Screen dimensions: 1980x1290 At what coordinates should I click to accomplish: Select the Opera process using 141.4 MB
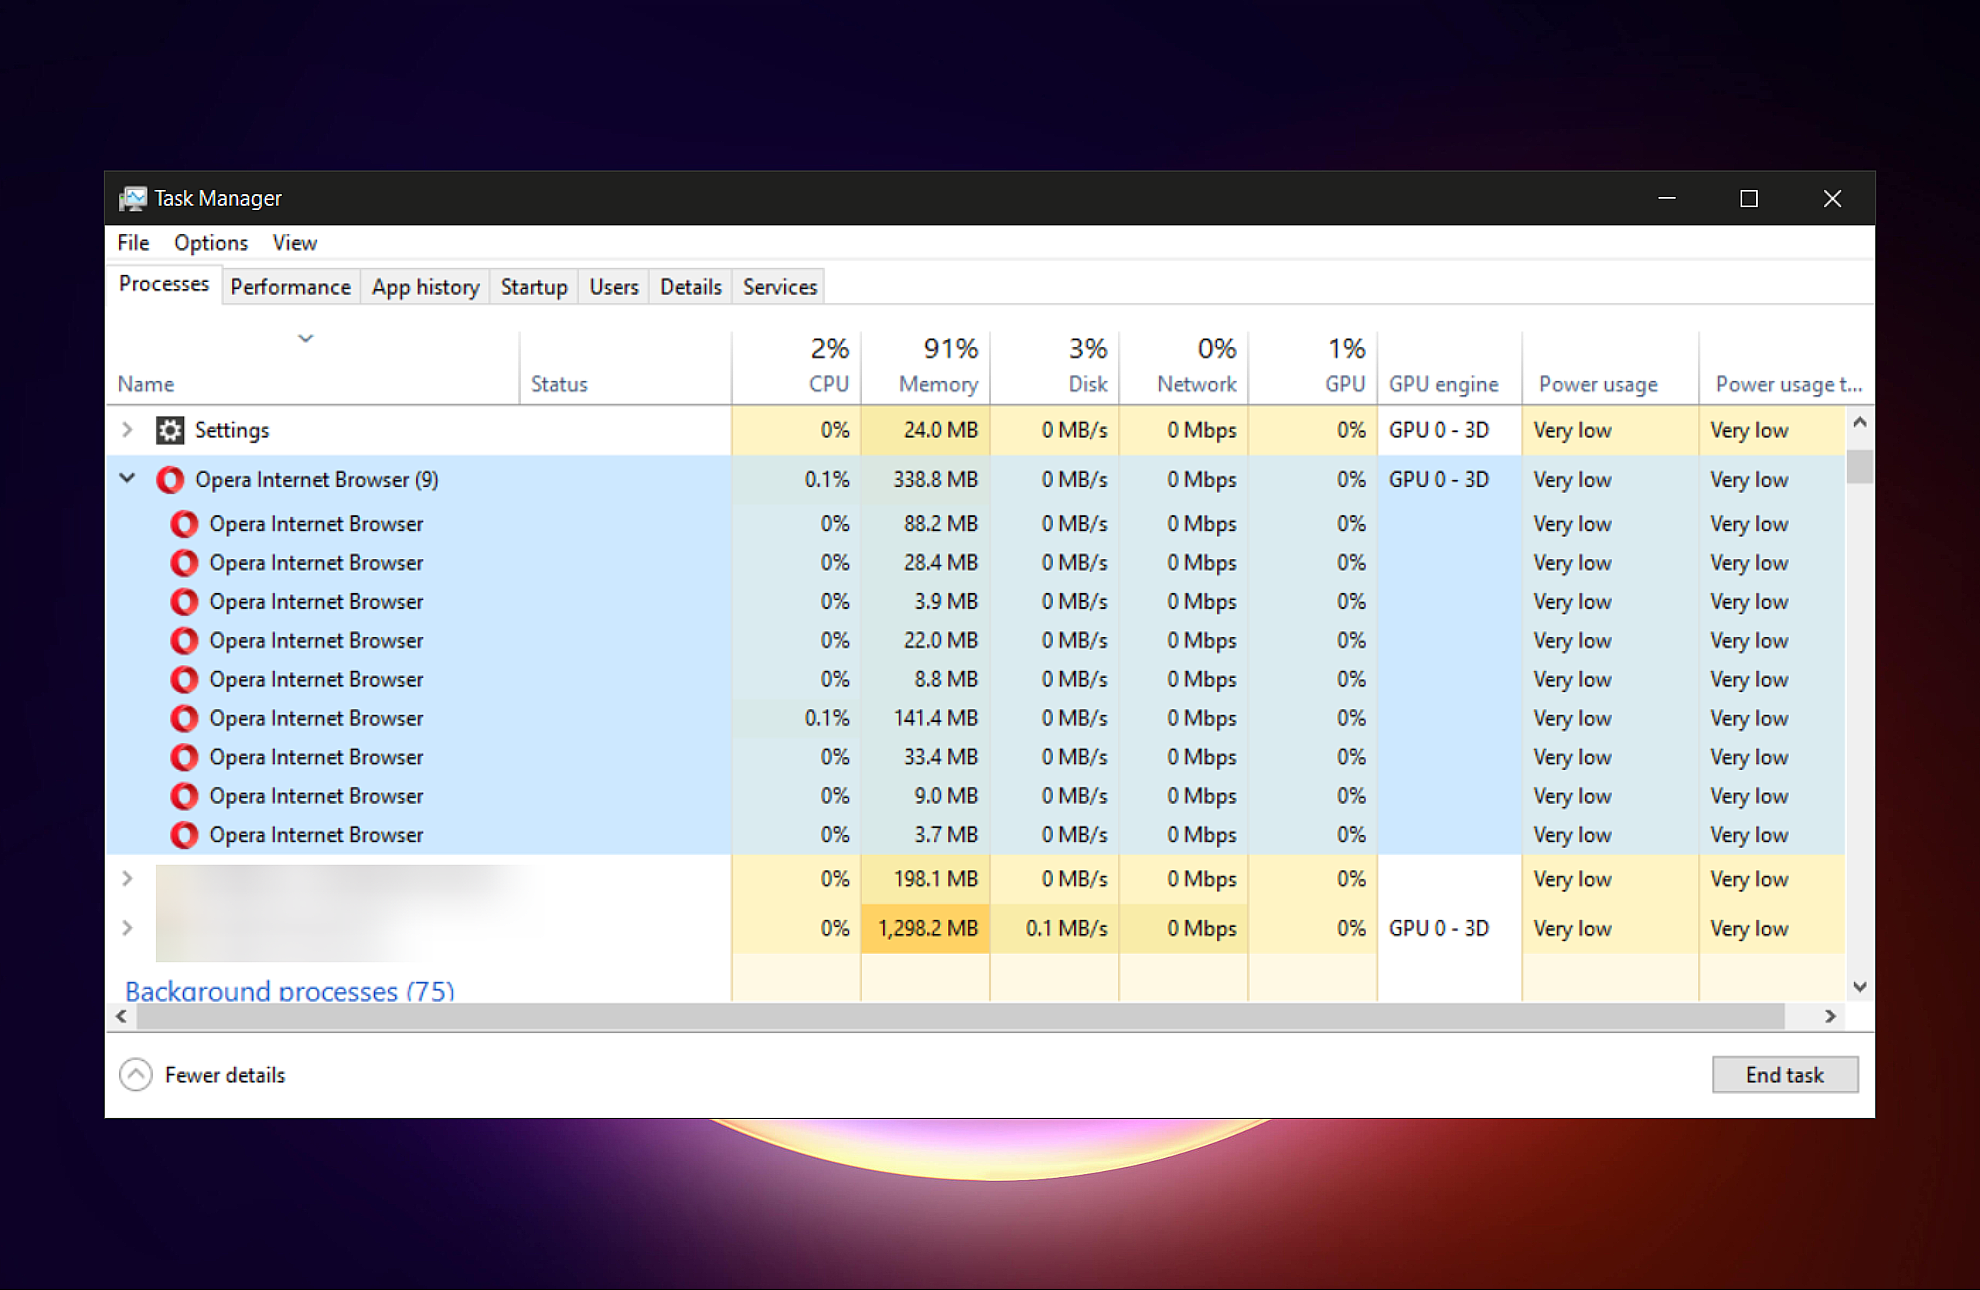pyautogui.click(x=975, y=718)
